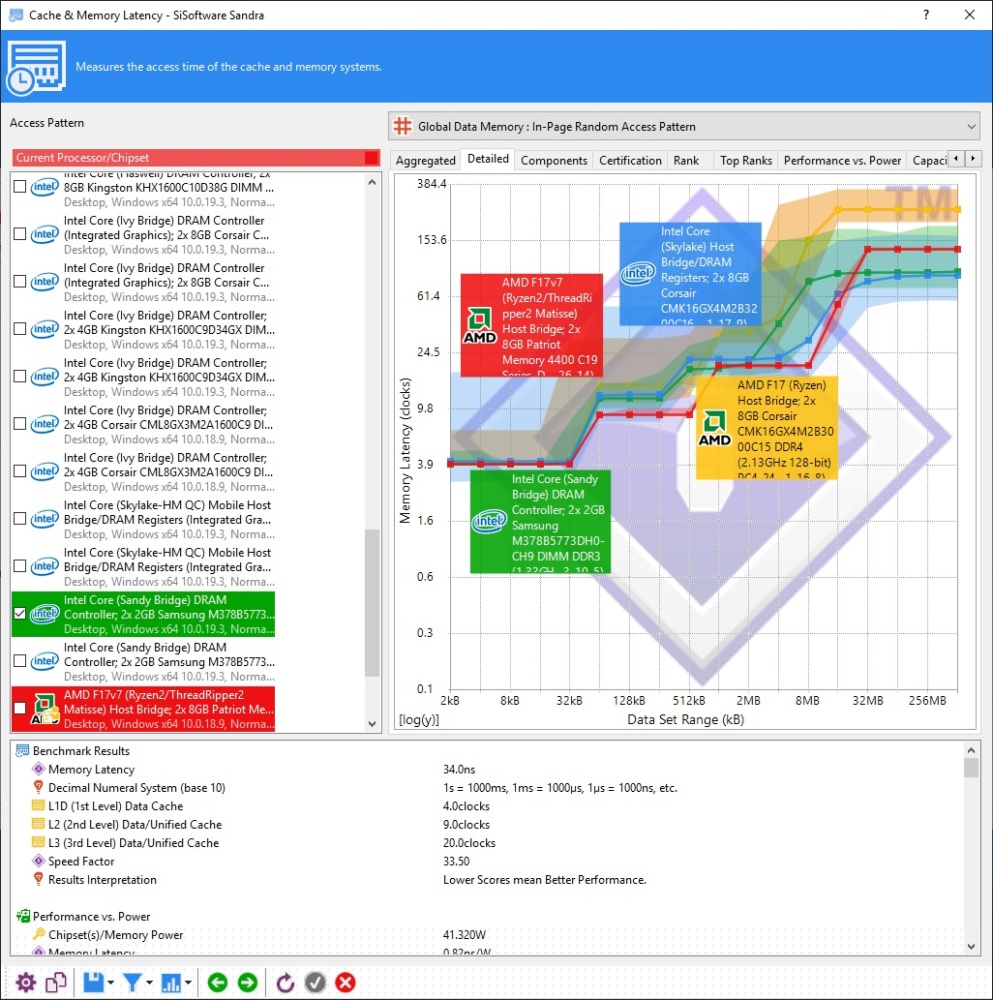The height and width of the screenshot is (1000, 993).
Task: Go back with the green left arrow
Action: click(x=217, y=982)
